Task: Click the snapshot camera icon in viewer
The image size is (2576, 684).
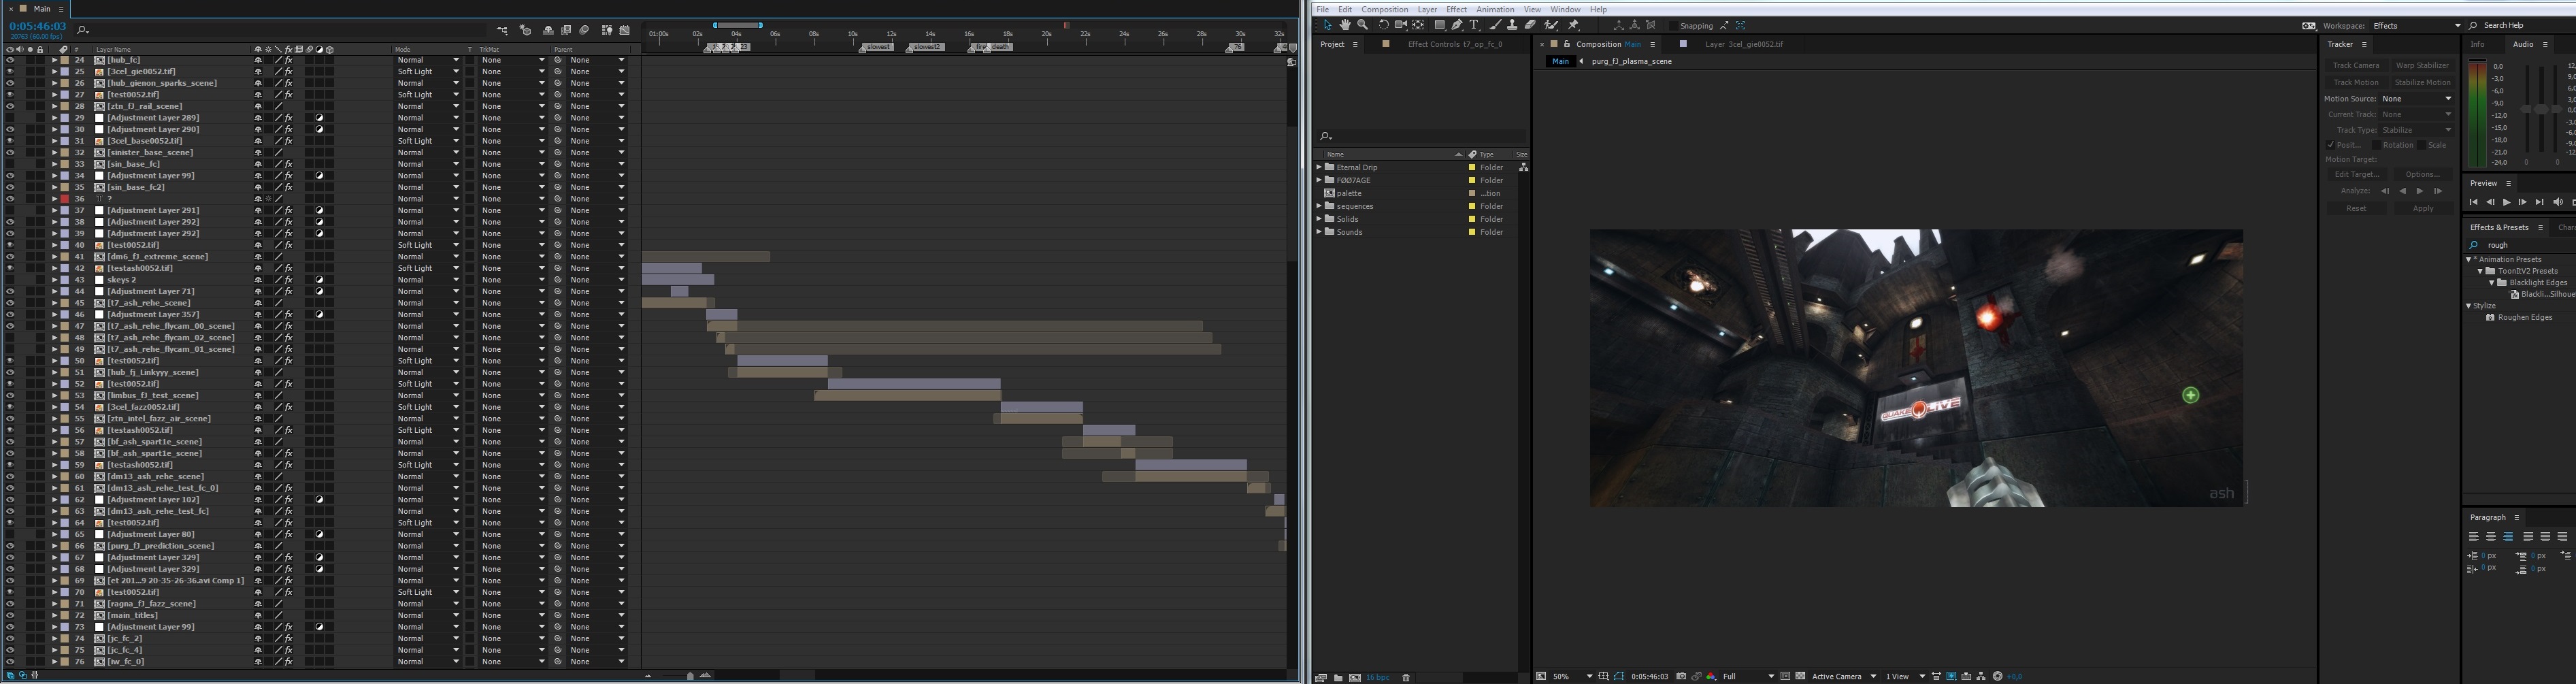Action: (x=1681, y=677)
